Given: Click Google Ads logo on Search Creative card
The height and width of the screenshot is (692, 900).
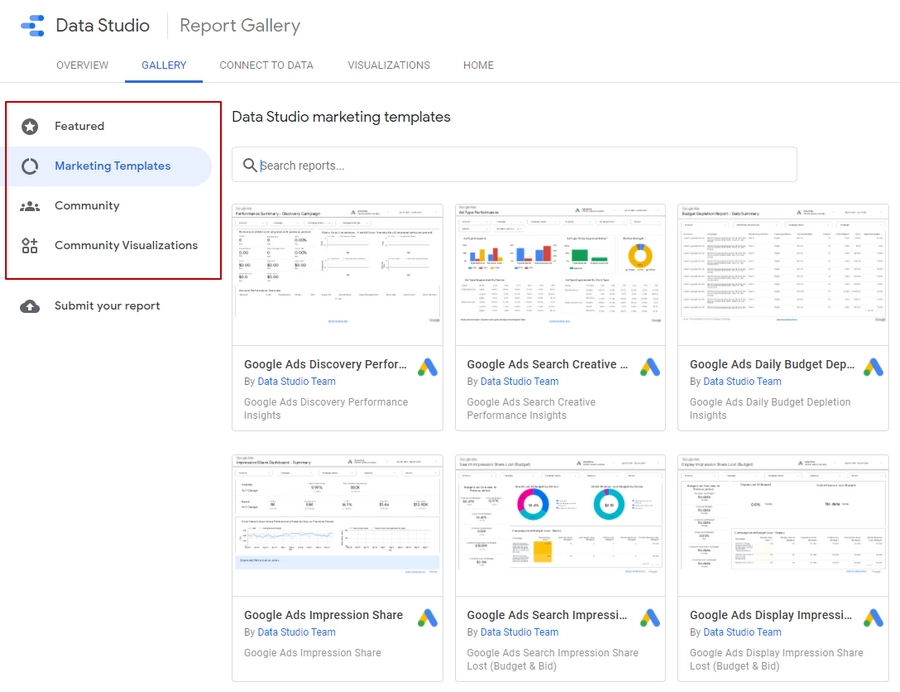Looking at the screenshot, I should pyautogui.click(x=650, y=367).
